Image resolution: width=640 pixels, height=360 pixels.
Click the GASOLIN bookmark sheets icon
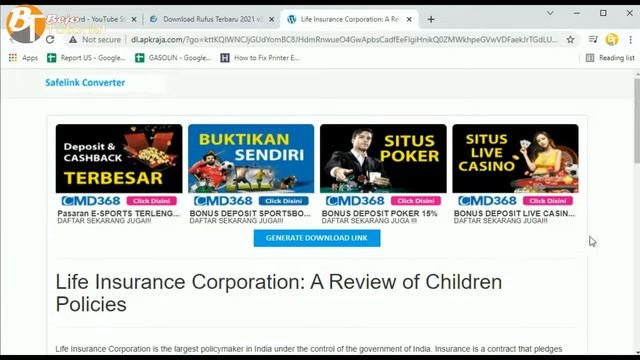tap(140, 58)
